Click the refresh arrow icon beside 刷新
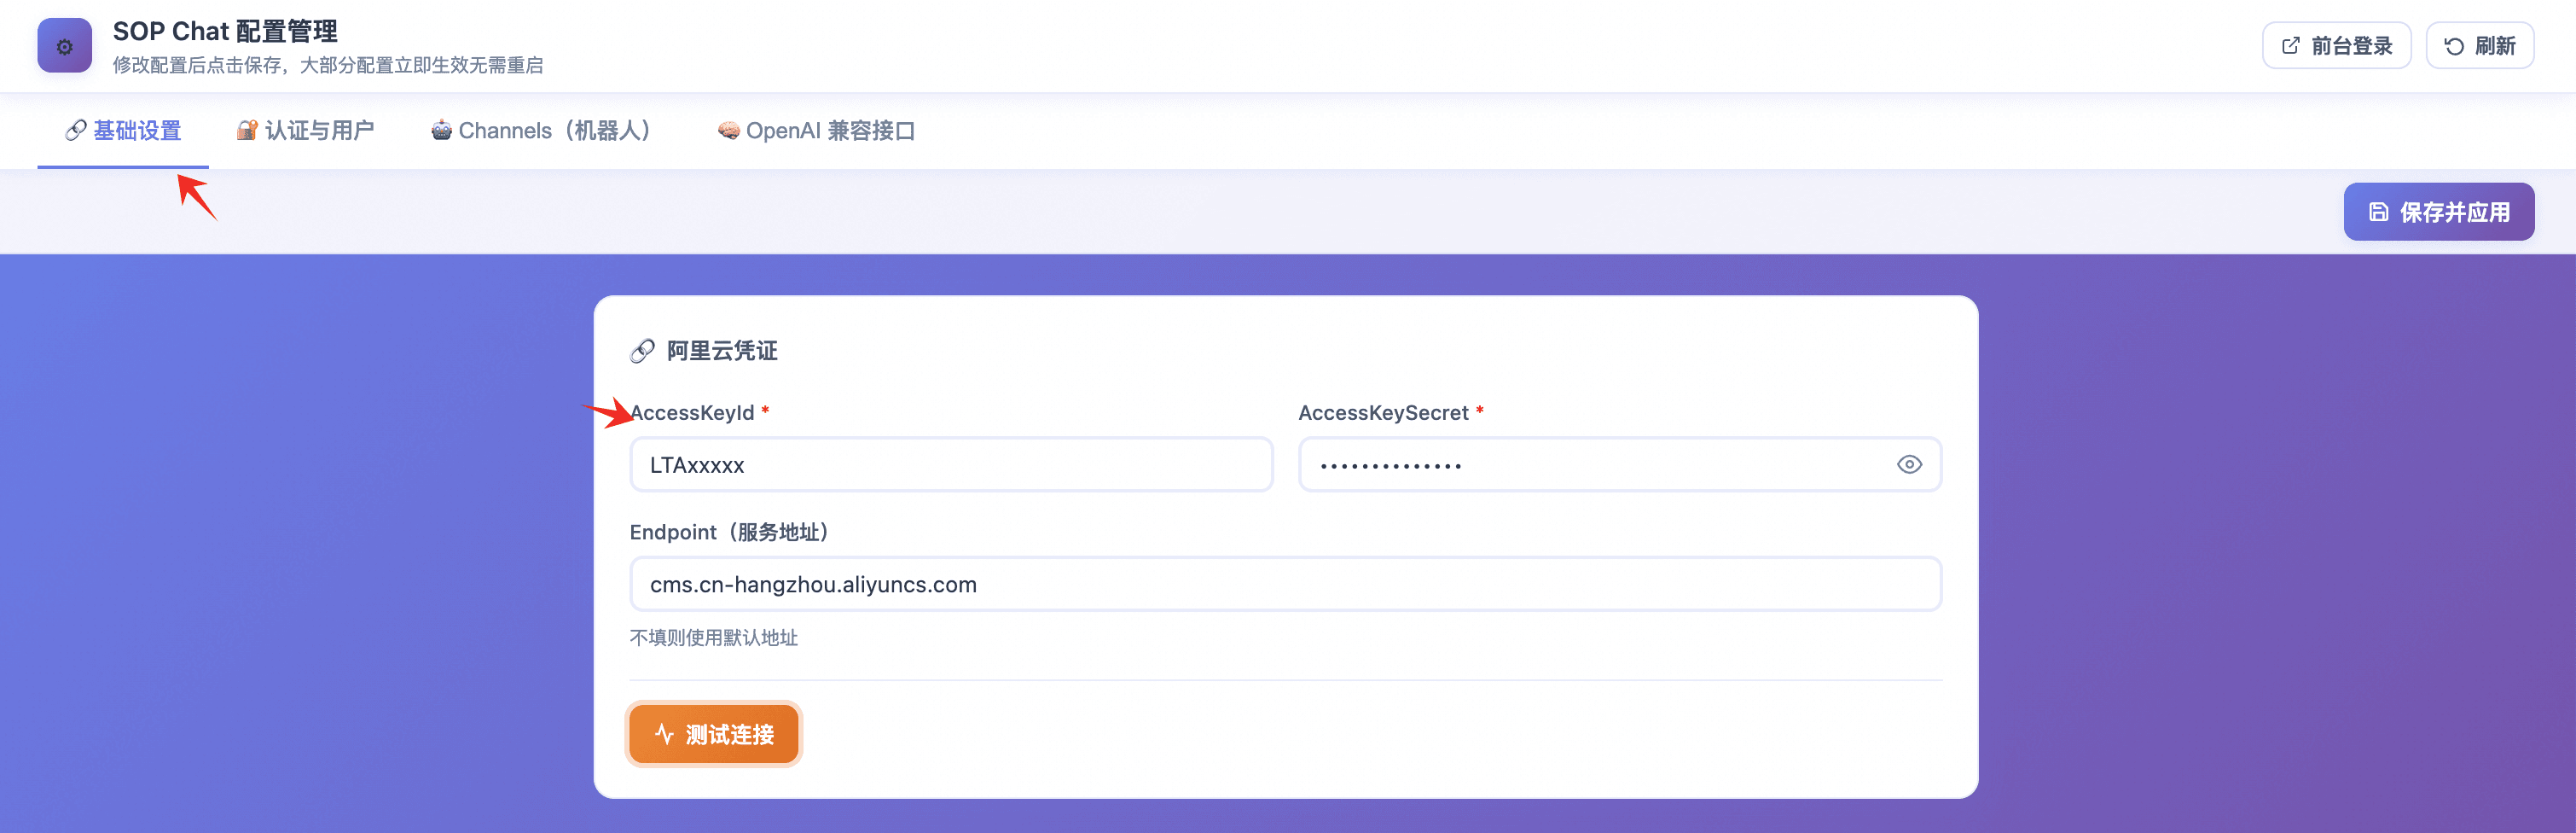 (x=2453, y=46)
